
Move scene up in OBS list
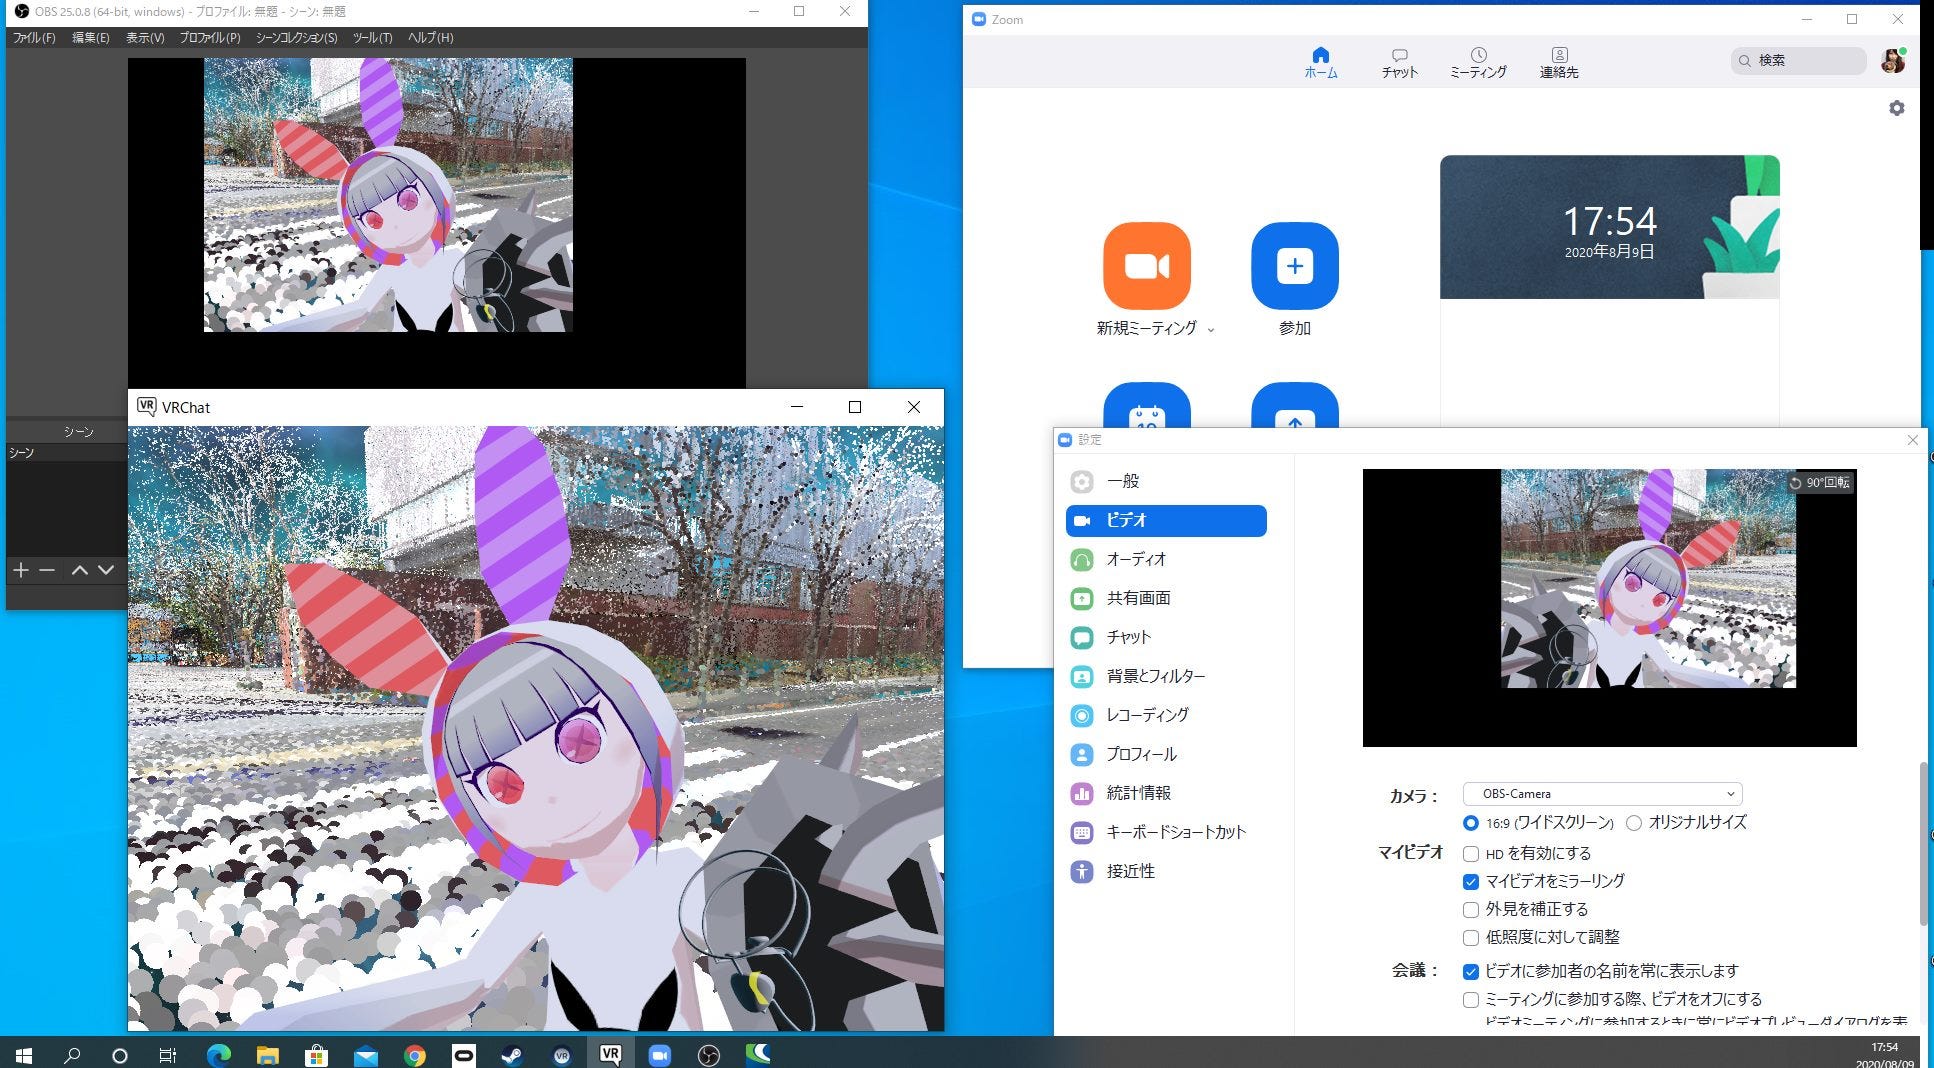point(80,570)
